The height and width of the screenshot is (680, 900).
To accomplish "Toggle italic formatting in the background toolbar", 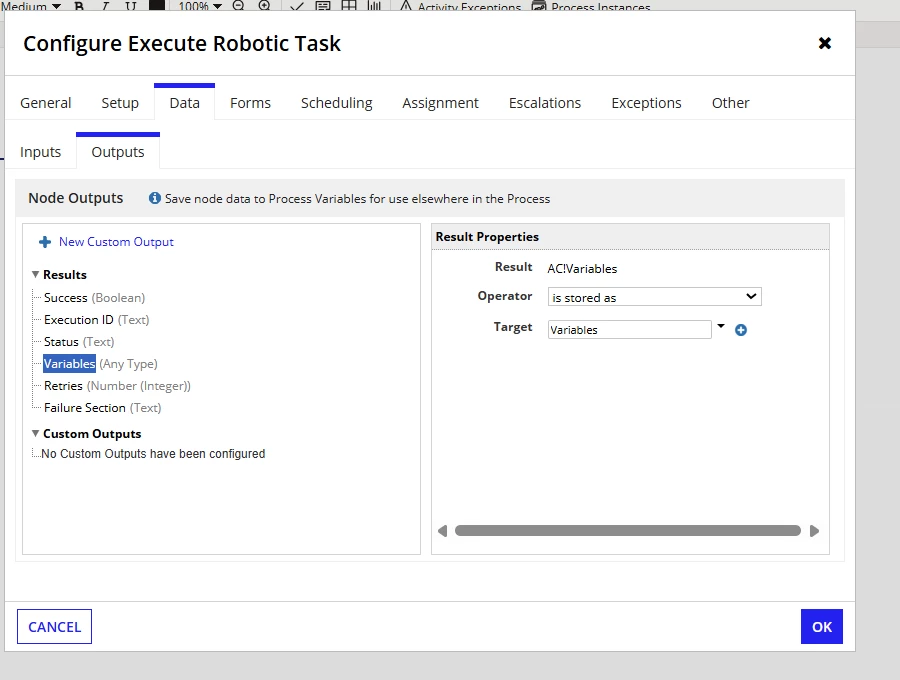I will 105,6.
